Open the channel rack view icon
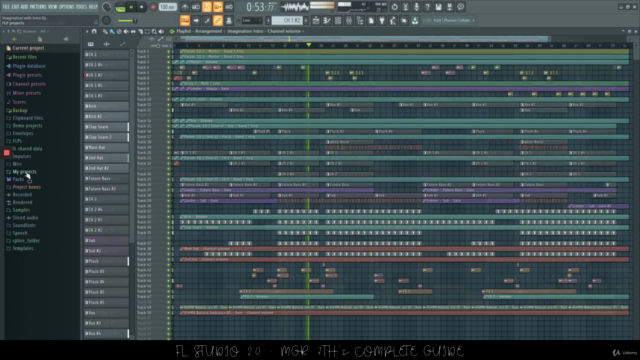Image resolution: width=640 pixels, height=360 pixels. [338, 20]
